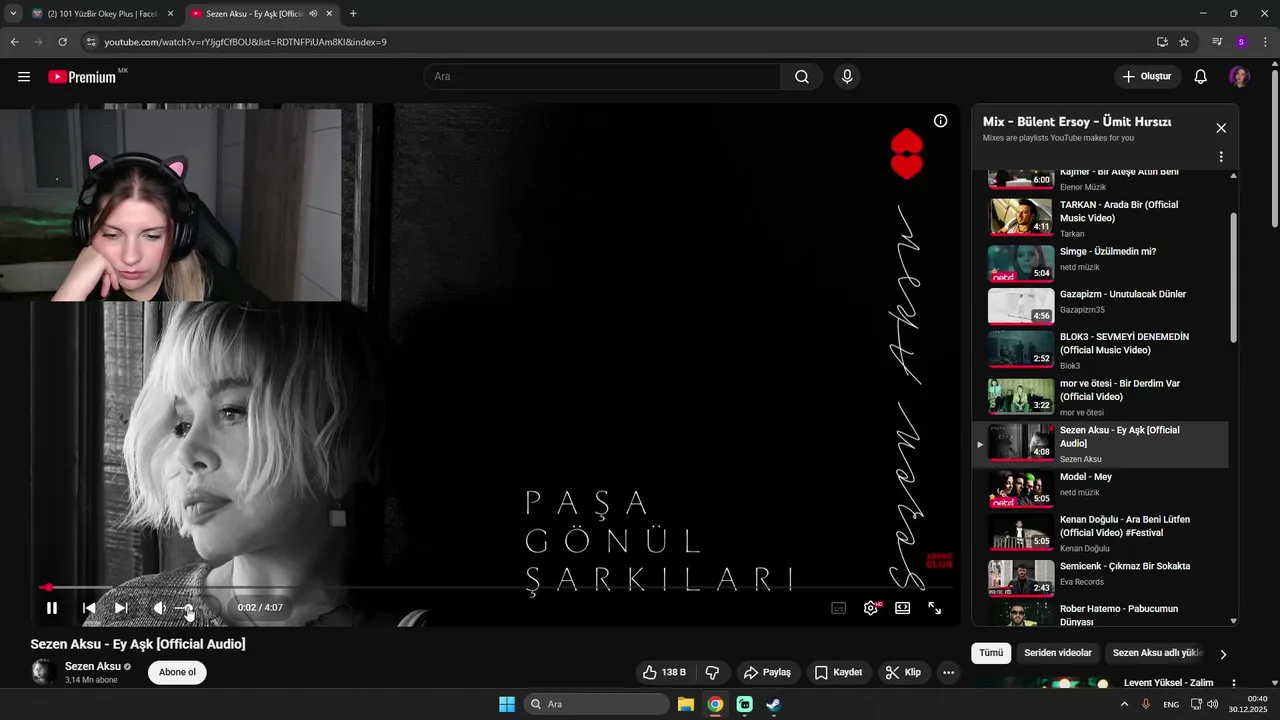Open Mix playlist options three-dot menu
This screenshot has height=720, width=1280.
1221,157
